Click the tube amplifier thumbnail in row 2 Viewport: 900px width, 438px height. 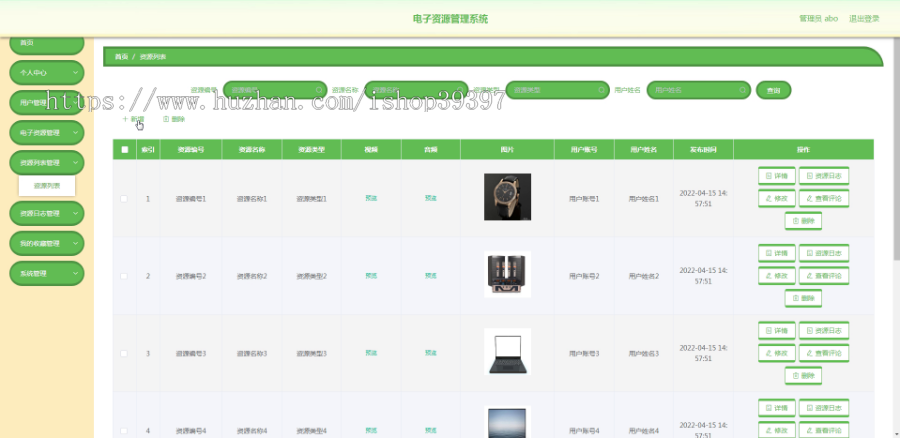[x=507, y=274]
